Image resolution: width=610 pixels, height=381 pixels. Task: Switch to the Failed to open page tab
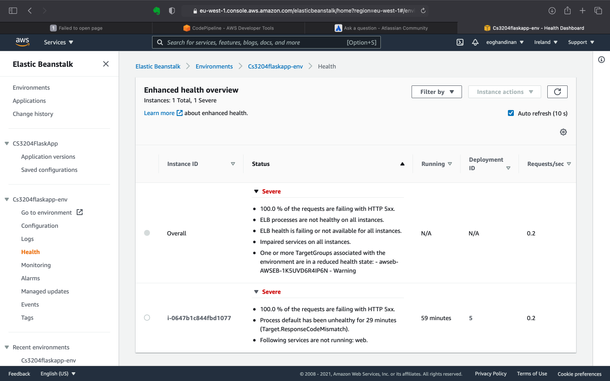[x=76, y=28]
